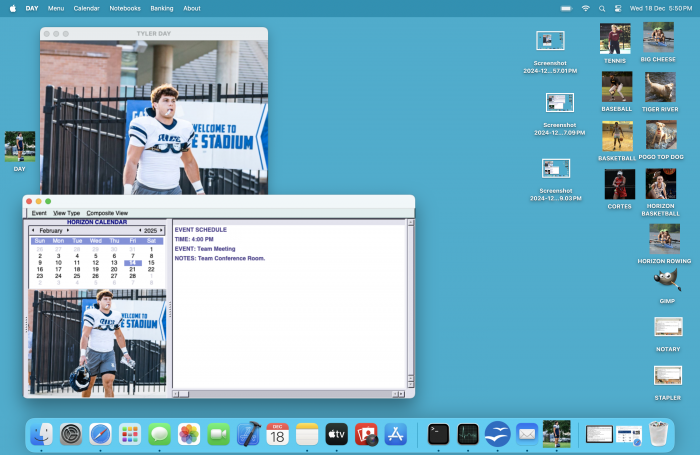Advance to next month after February
Screen dimensions: 700x455
pyautogui.click(x=68, y=230)
